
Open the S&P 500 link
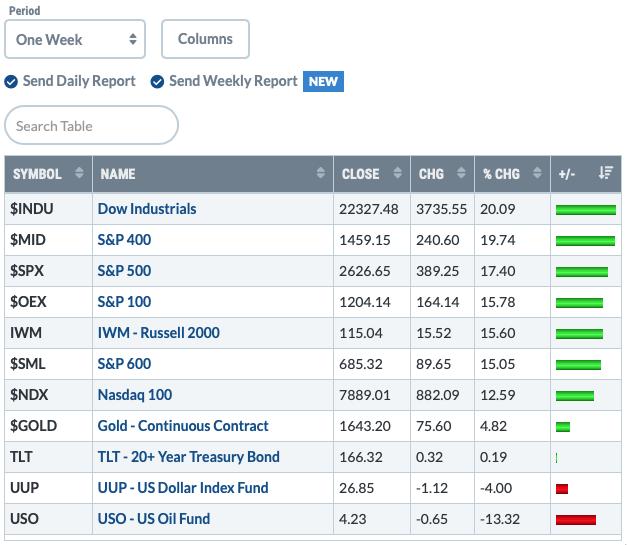click(x=124, y=271)
